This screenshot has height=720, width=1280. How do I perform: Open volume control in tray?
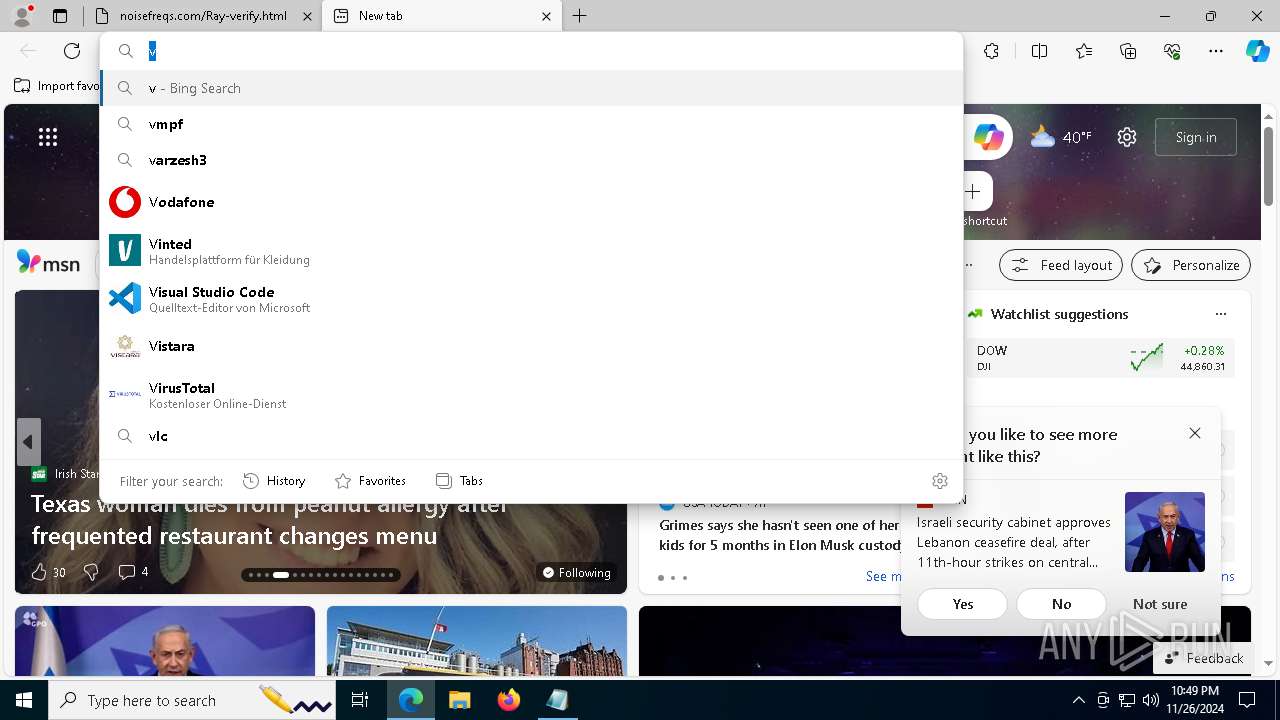point(1151,700)
